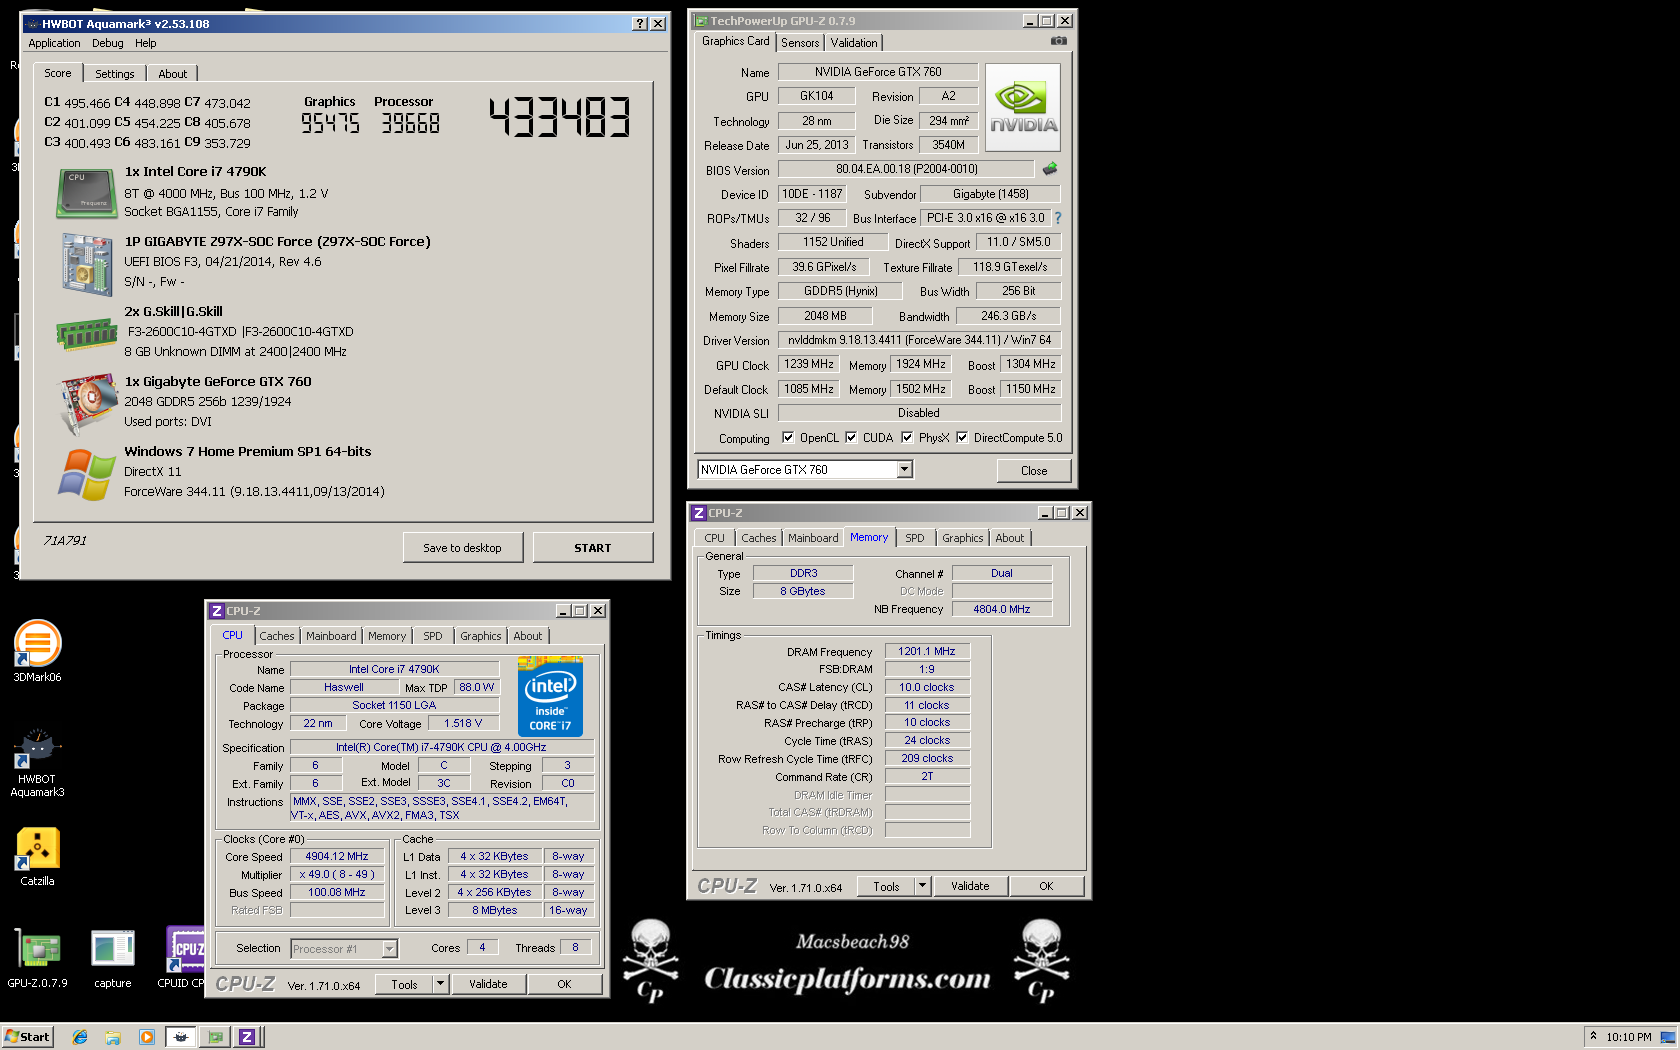Click the GPU-Z Name field value

click(x=878, y=72)
